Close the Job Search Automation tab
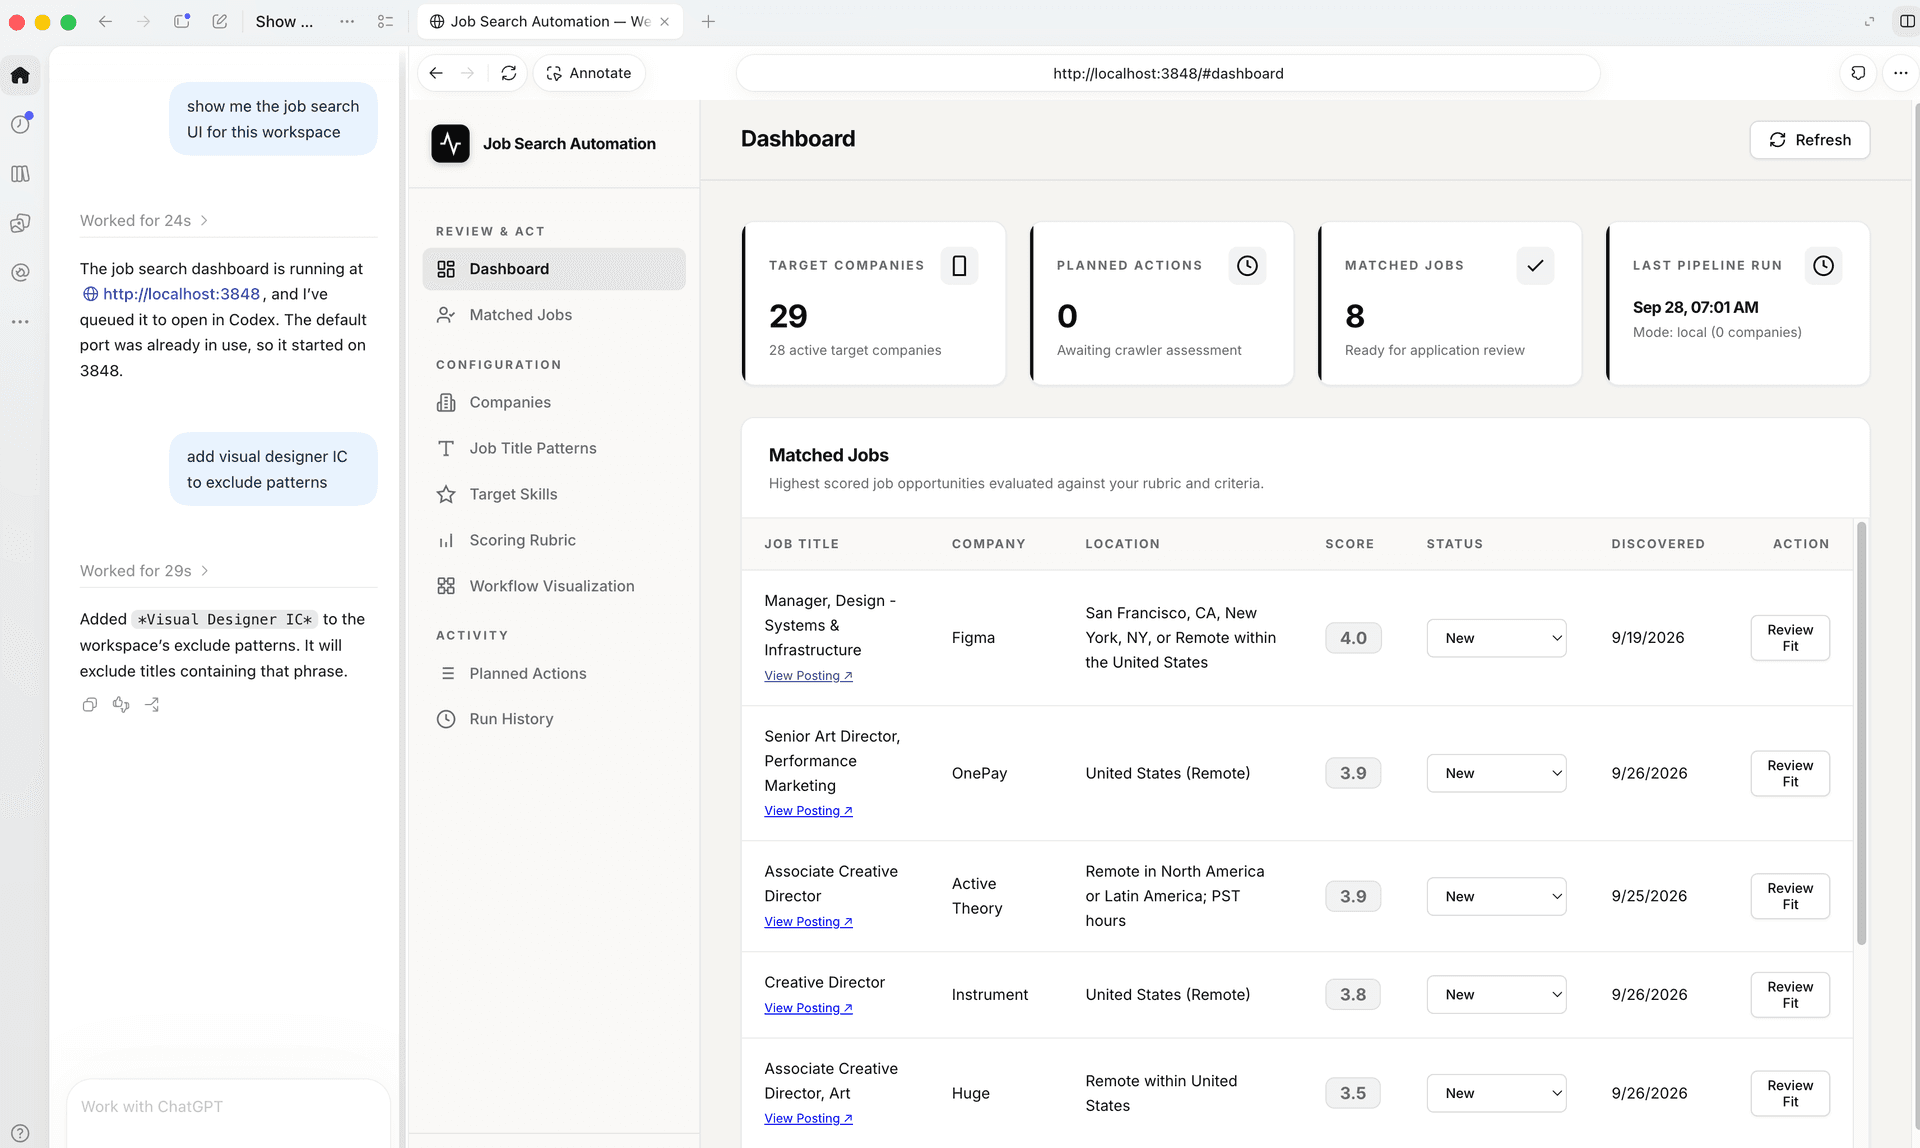The image size is (1920, 1148). click(664, 21)
